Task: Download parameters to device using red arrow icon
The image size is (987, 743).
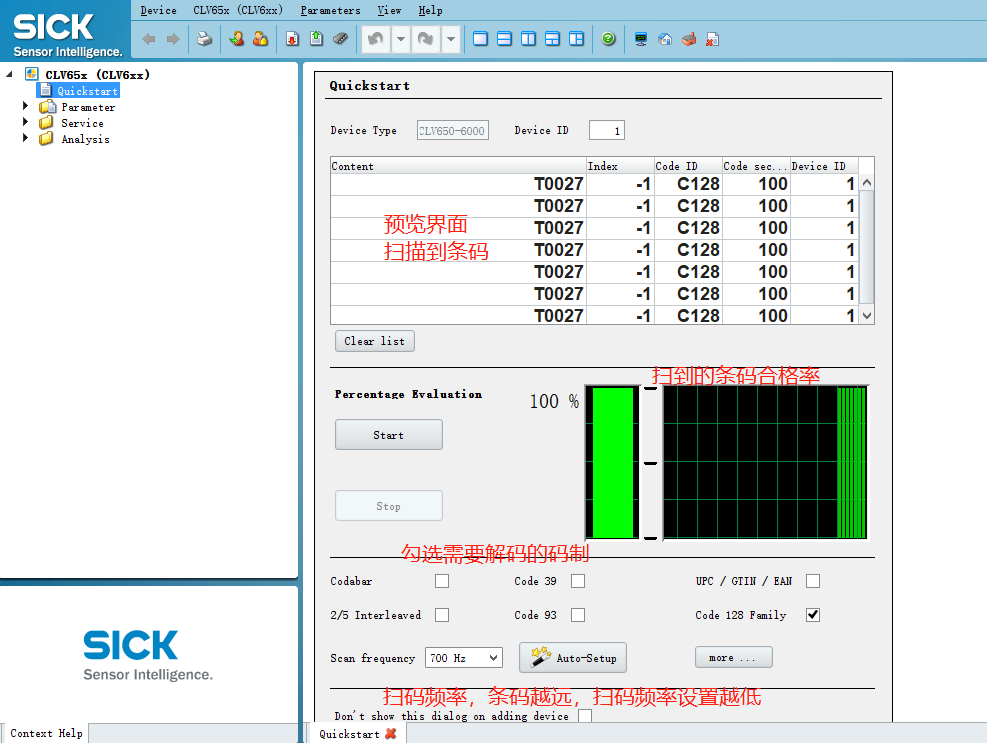Action: [x=292, y=38]
